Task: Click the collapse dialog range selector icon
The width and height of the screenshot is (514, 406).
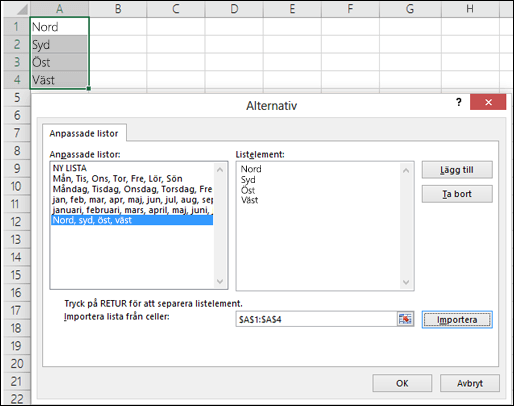Action: point(405,319)
